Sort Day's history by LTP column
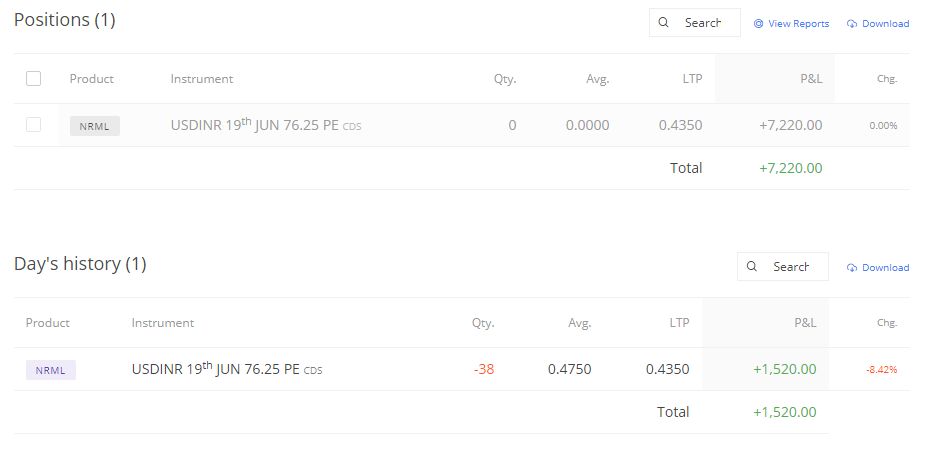926x455 pixels. coord(679,323)
